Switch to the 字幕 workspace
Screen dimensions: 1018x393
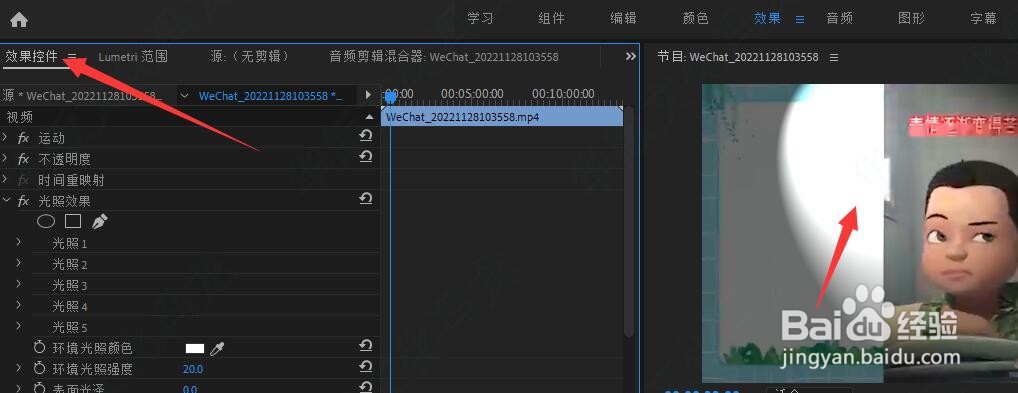click(x=984, y=18)
